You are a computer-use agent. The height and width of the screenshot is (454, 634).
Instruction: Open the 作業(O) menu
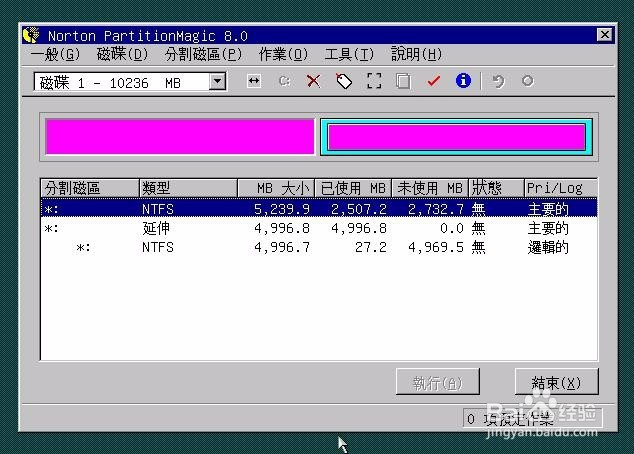tap(283, 54)
